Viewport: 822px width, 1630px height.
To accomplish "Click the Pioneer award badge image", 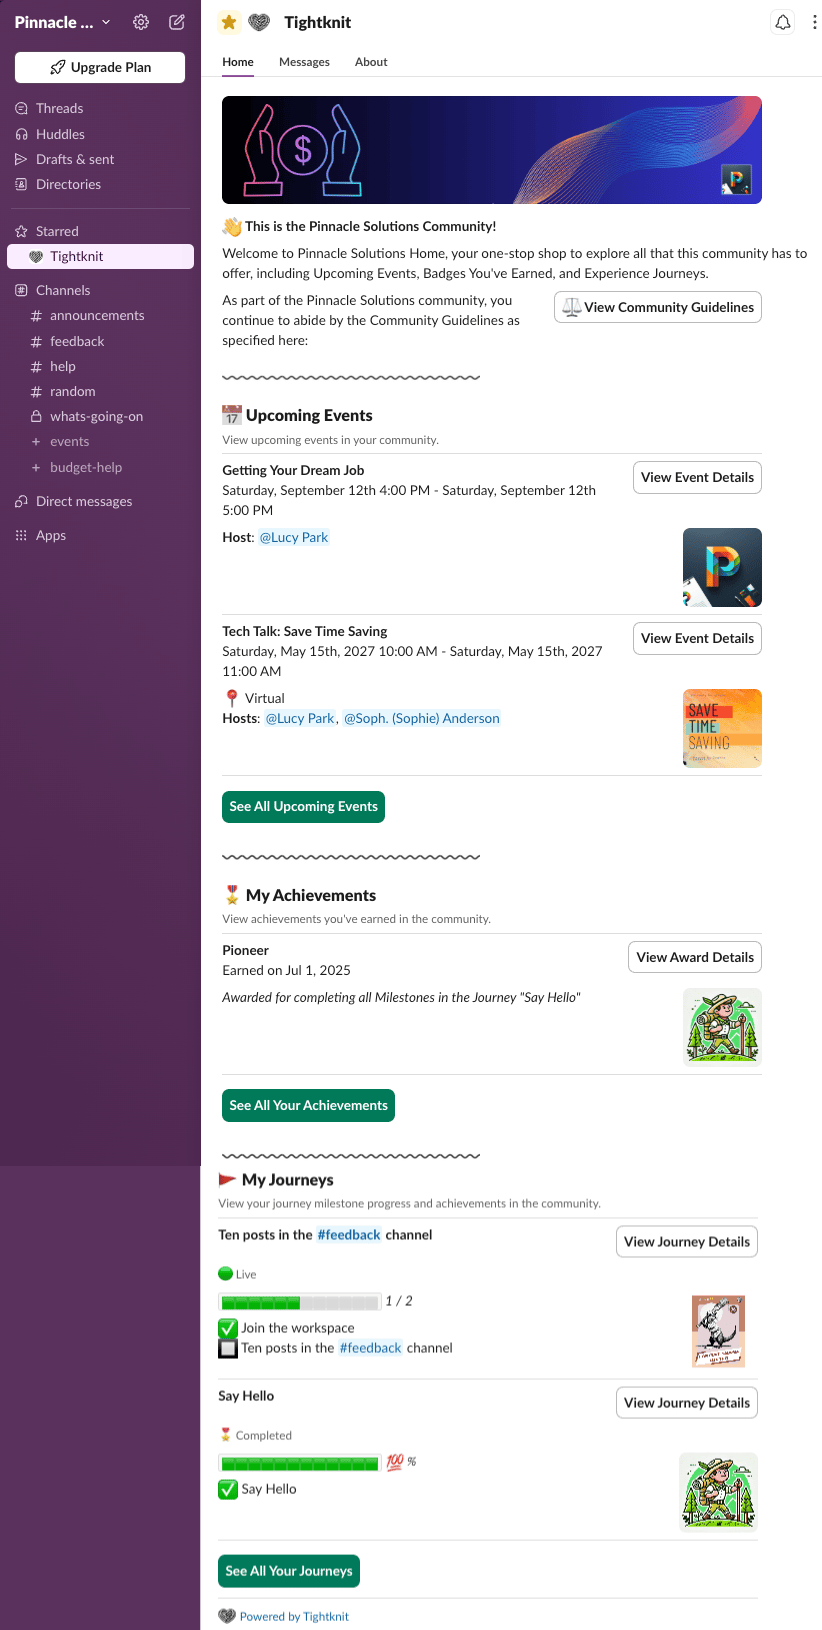I will click(x=722, y=1027).
